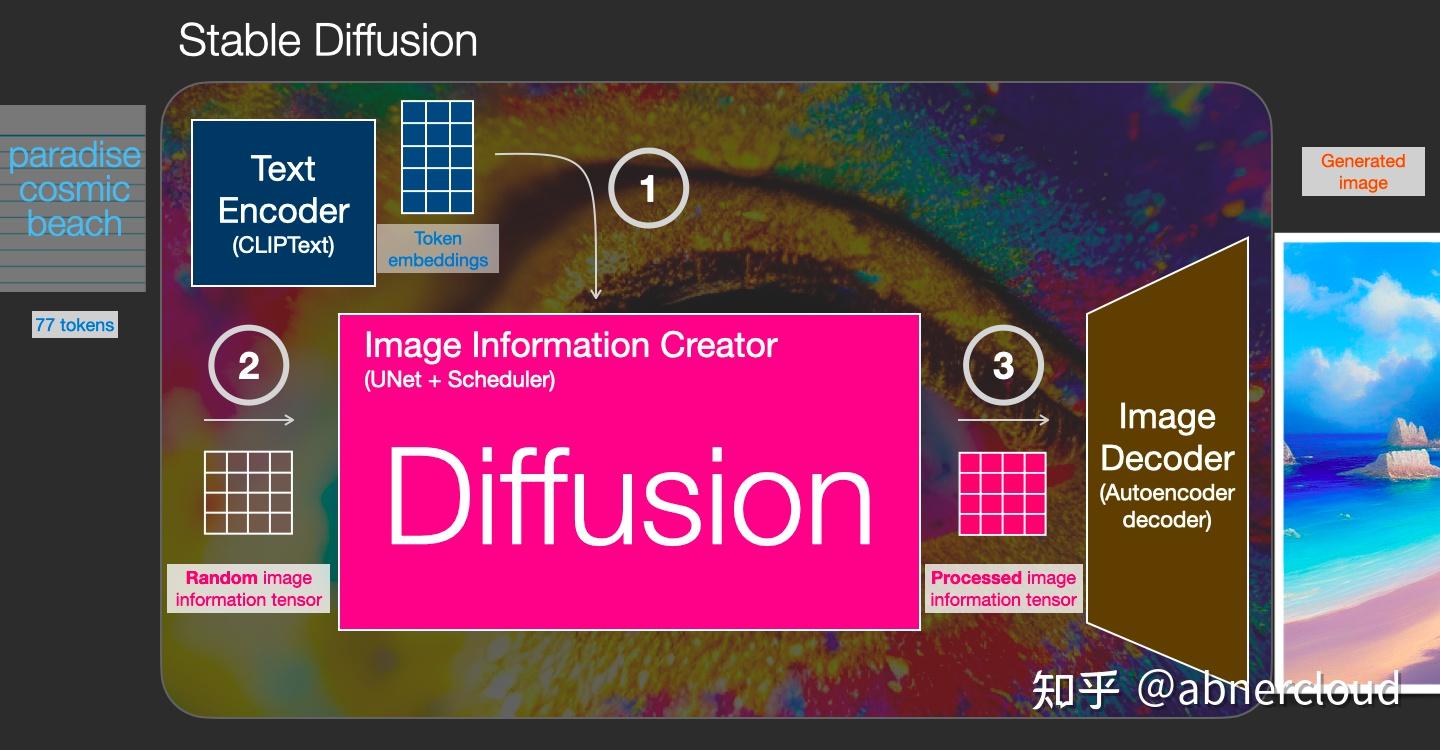This screenshot has width=1440, height=750.
Task: Click the circled step 1 marker
Action: (x=648, y=188)
